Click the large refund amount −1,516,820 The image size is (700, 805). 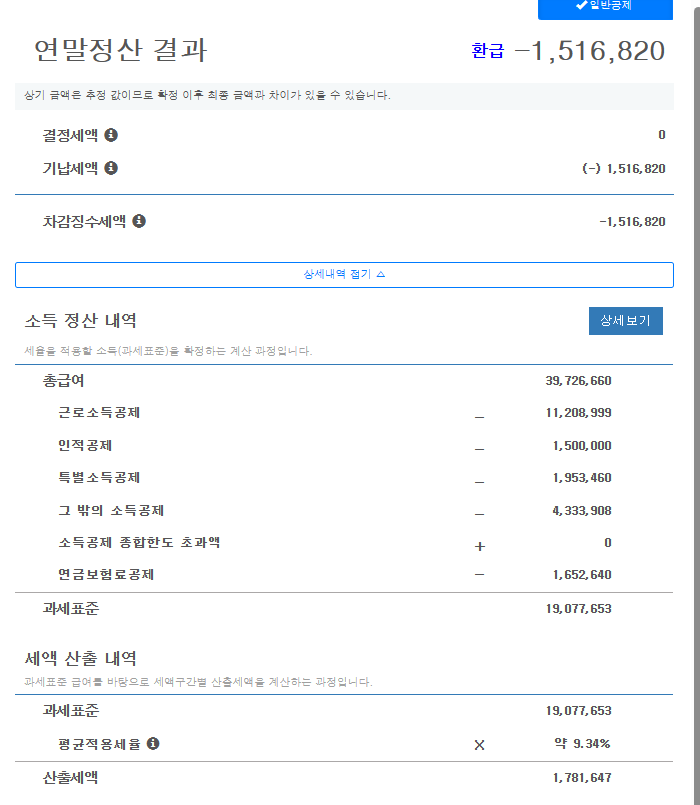(590, 51)
